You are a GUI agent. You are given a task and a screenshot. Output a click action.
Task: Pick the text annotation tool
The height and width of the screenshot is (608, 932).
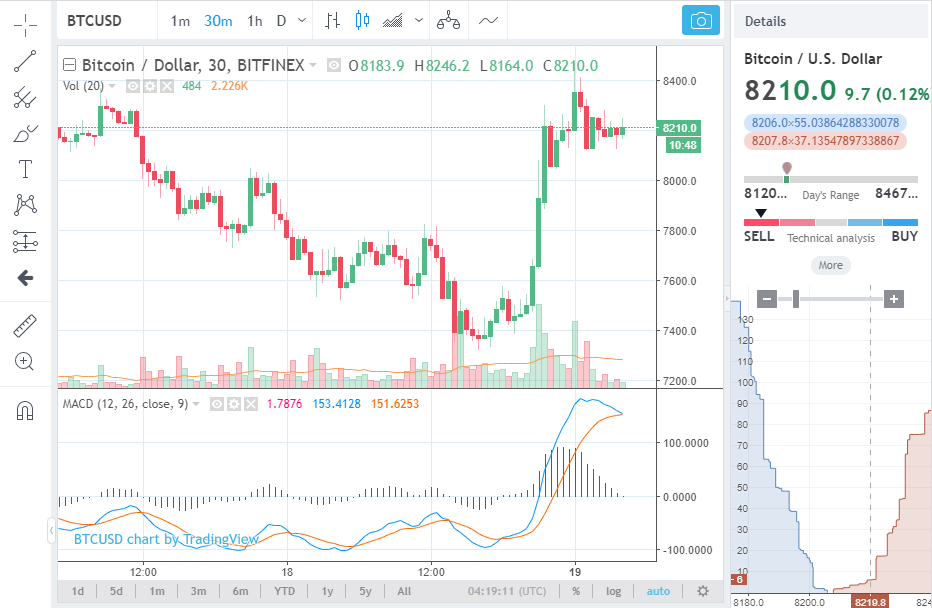[x=26, y=169]
